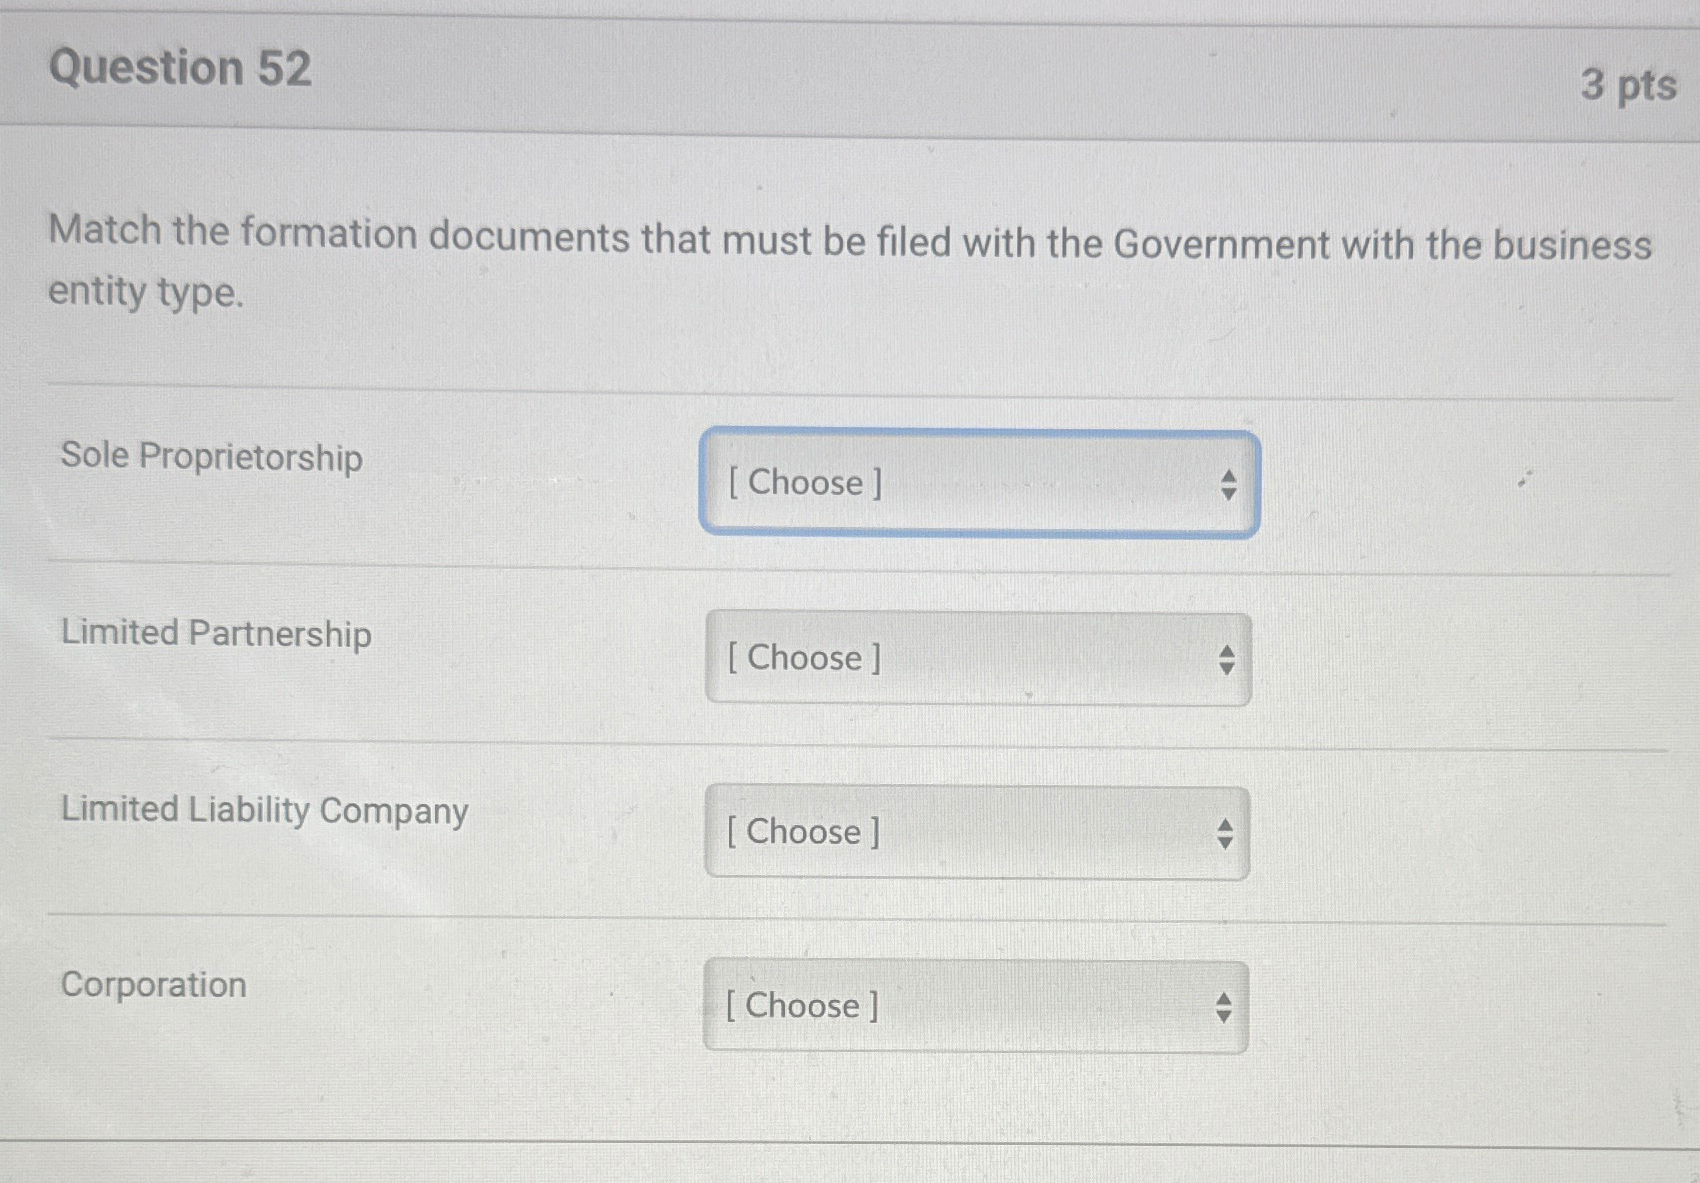Click the up/down arrows on Limited Partnership selector
Viewport: 1700px width, 1183px height.
pos(1228,660)
